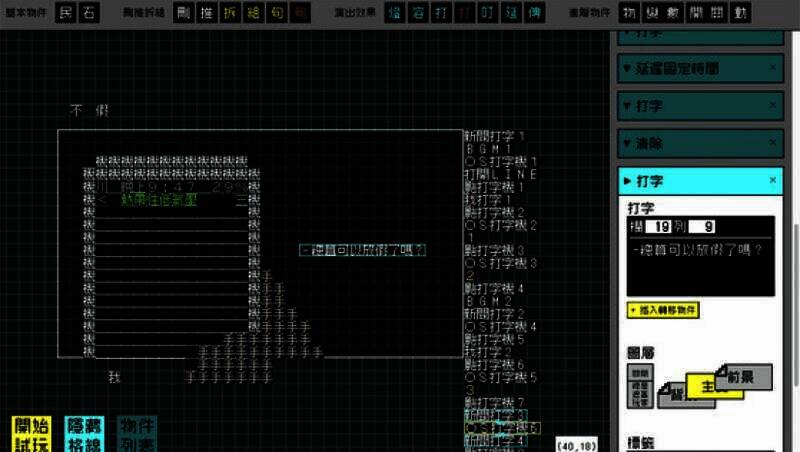Viewport: 800px width, 452px height.
Task: Click the 民 icon in the top toolbar
Action: (66, 13)
